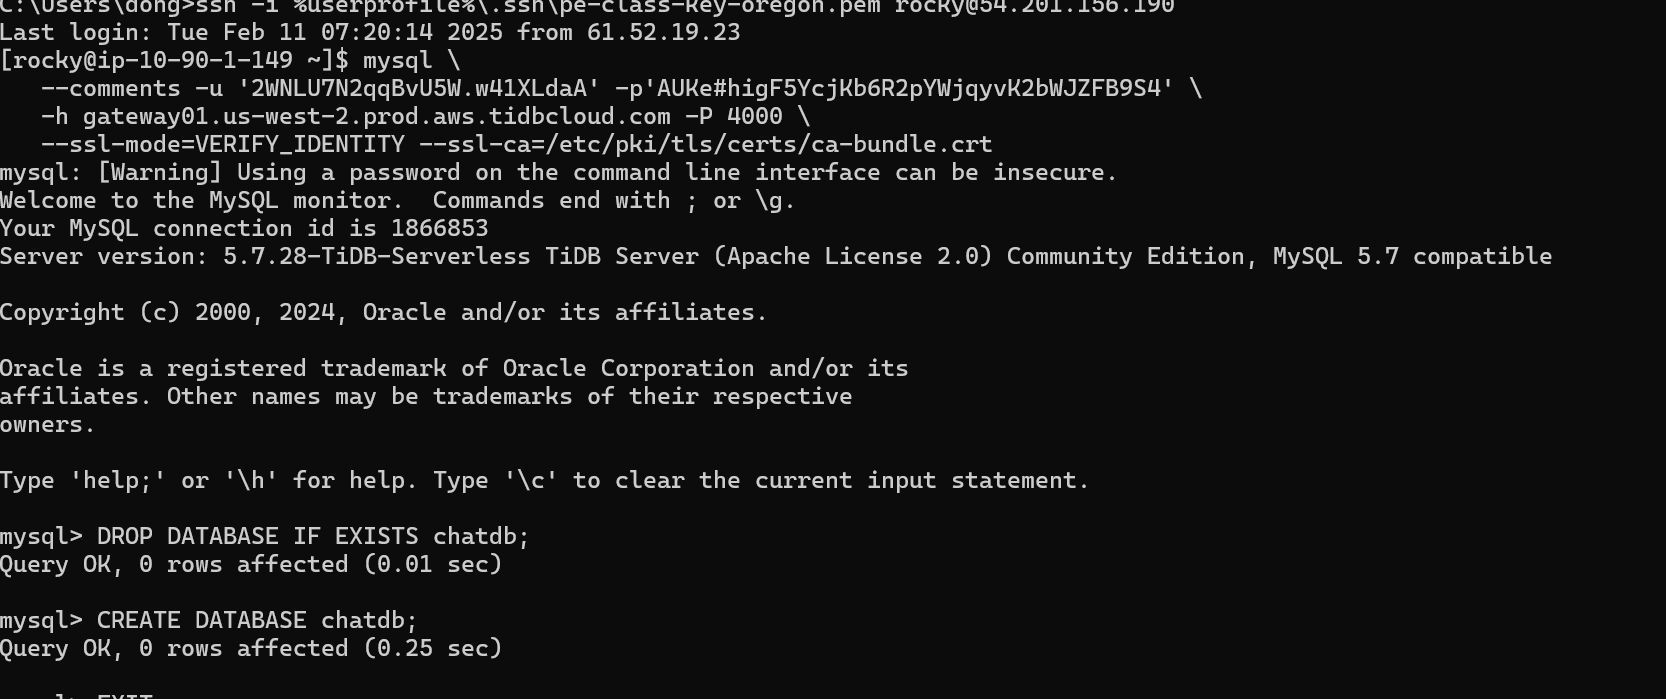Click the CREATE DATABASE chatdb statement
Image resolution: width=1666 pixels, height=699 pixels.
point(256,620)
